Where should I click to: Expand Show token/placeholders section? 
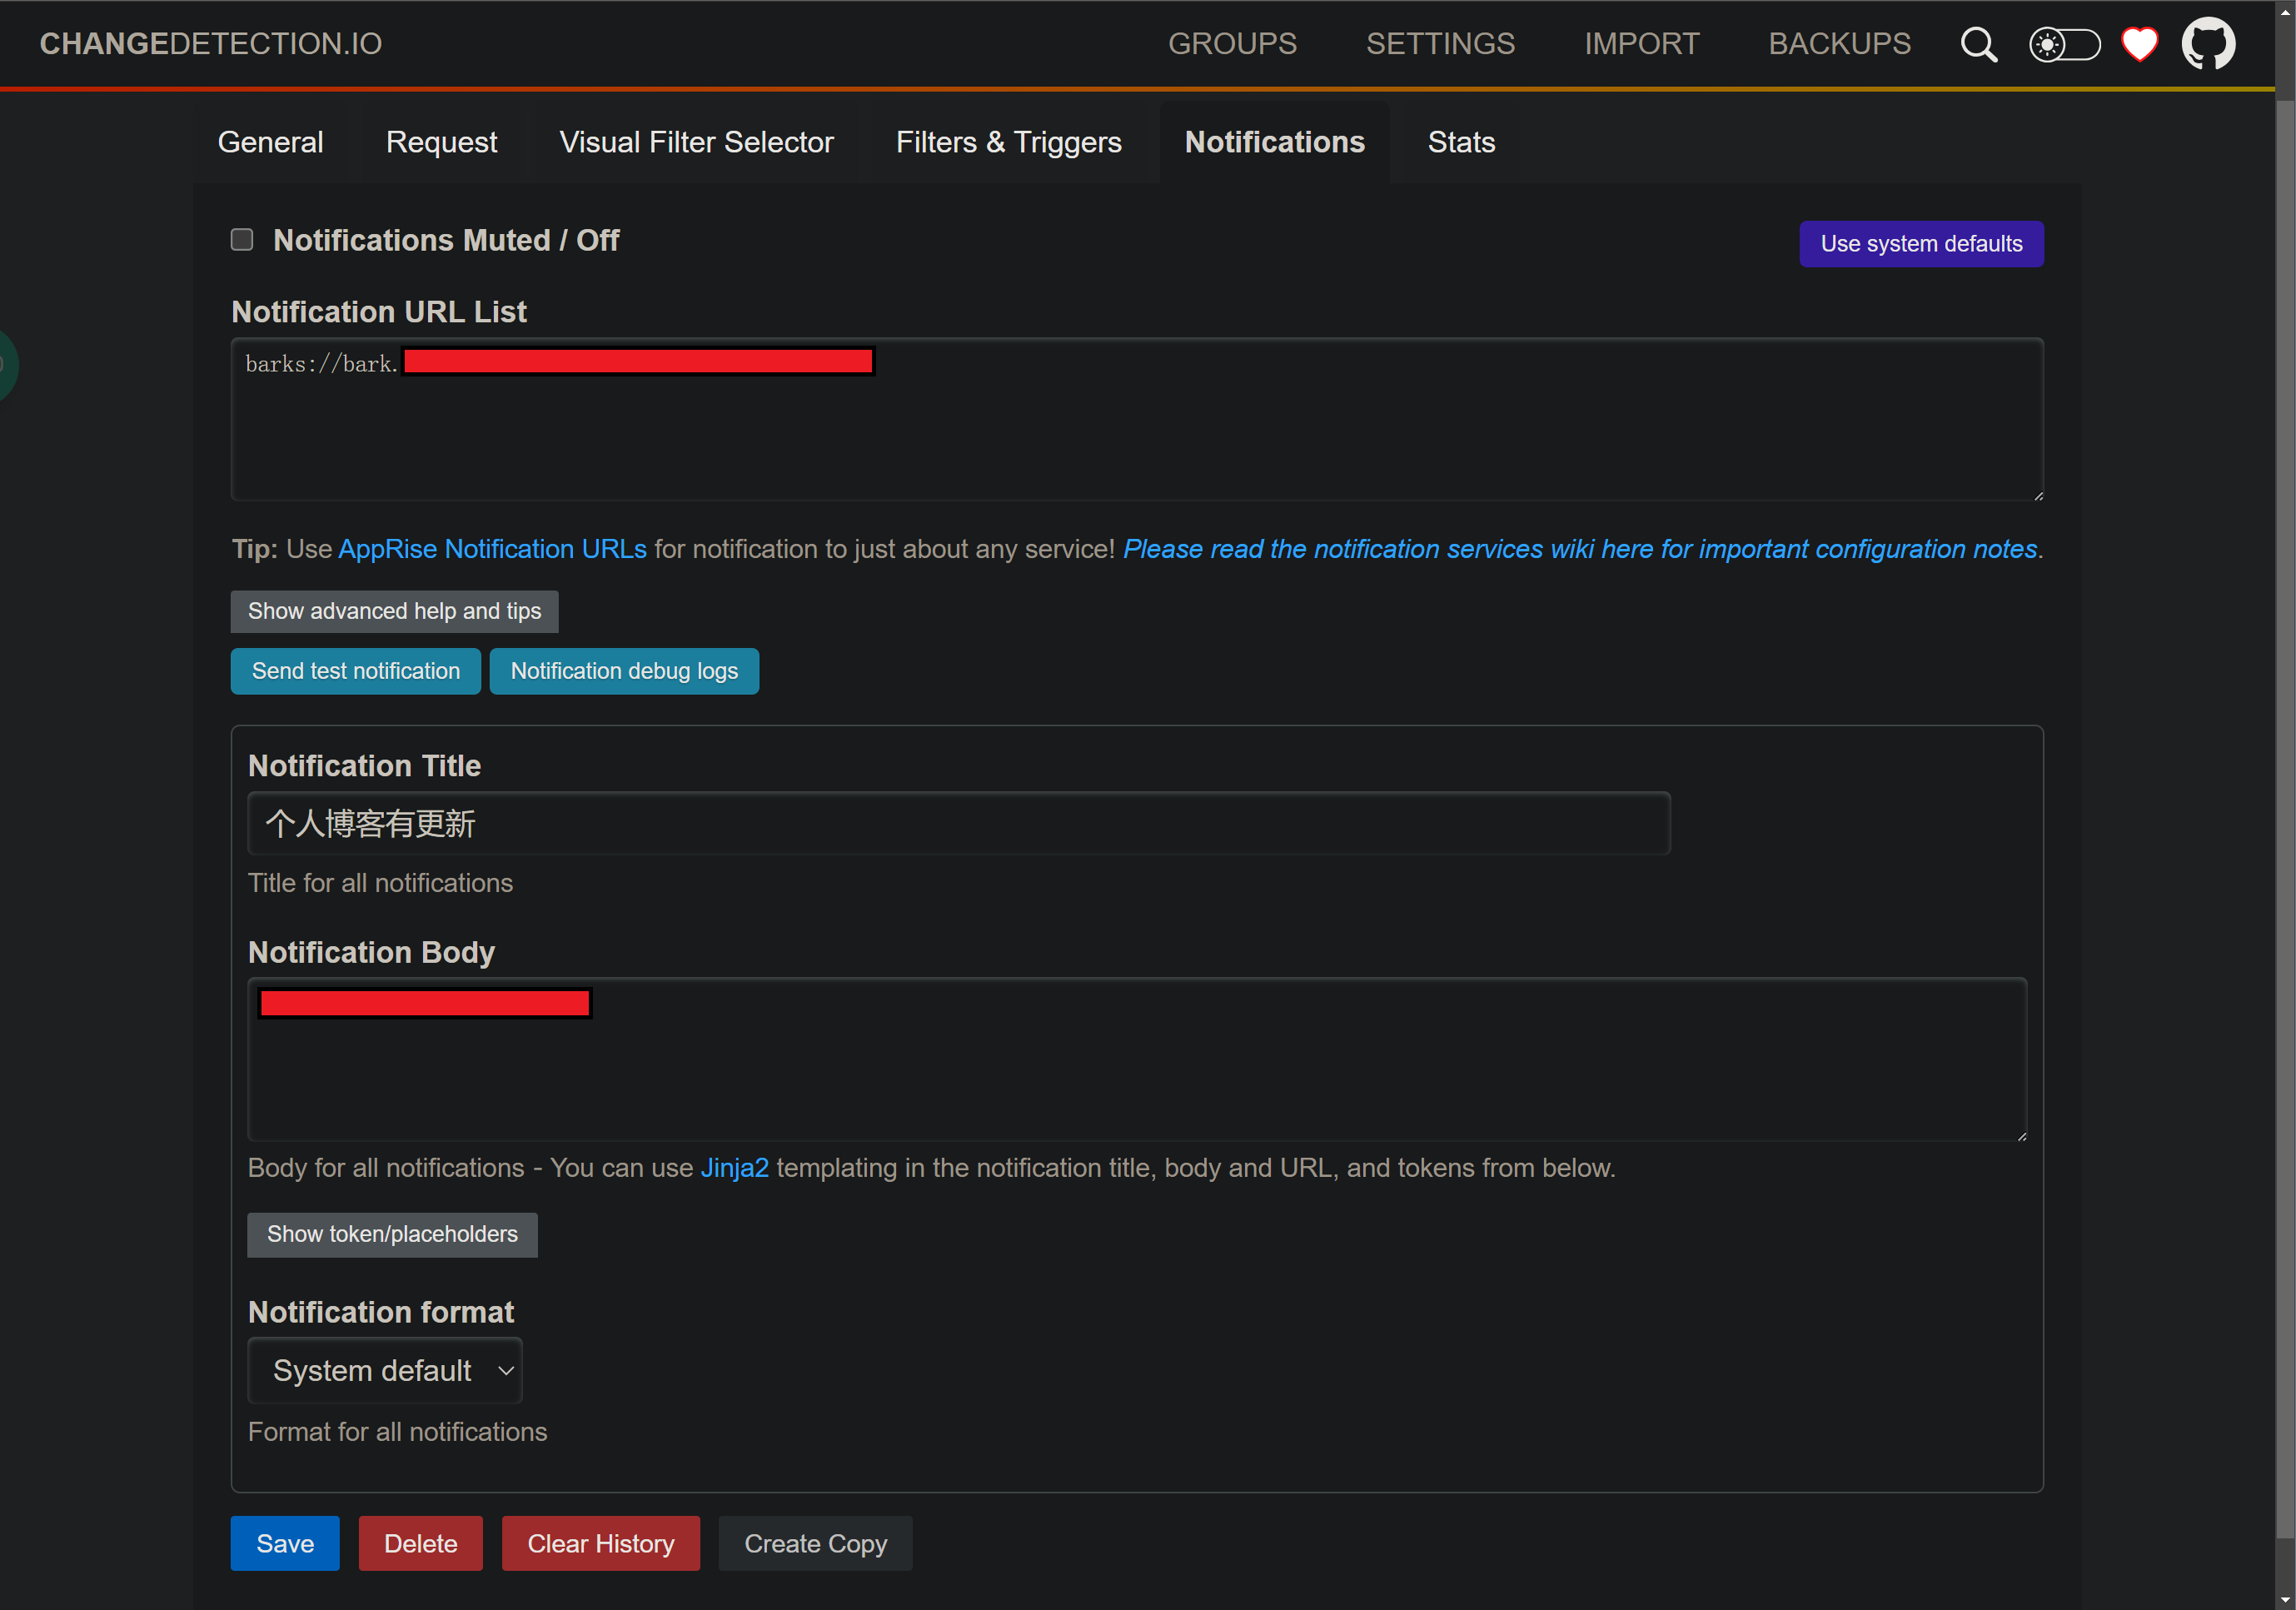click(x=392, y=1234)
